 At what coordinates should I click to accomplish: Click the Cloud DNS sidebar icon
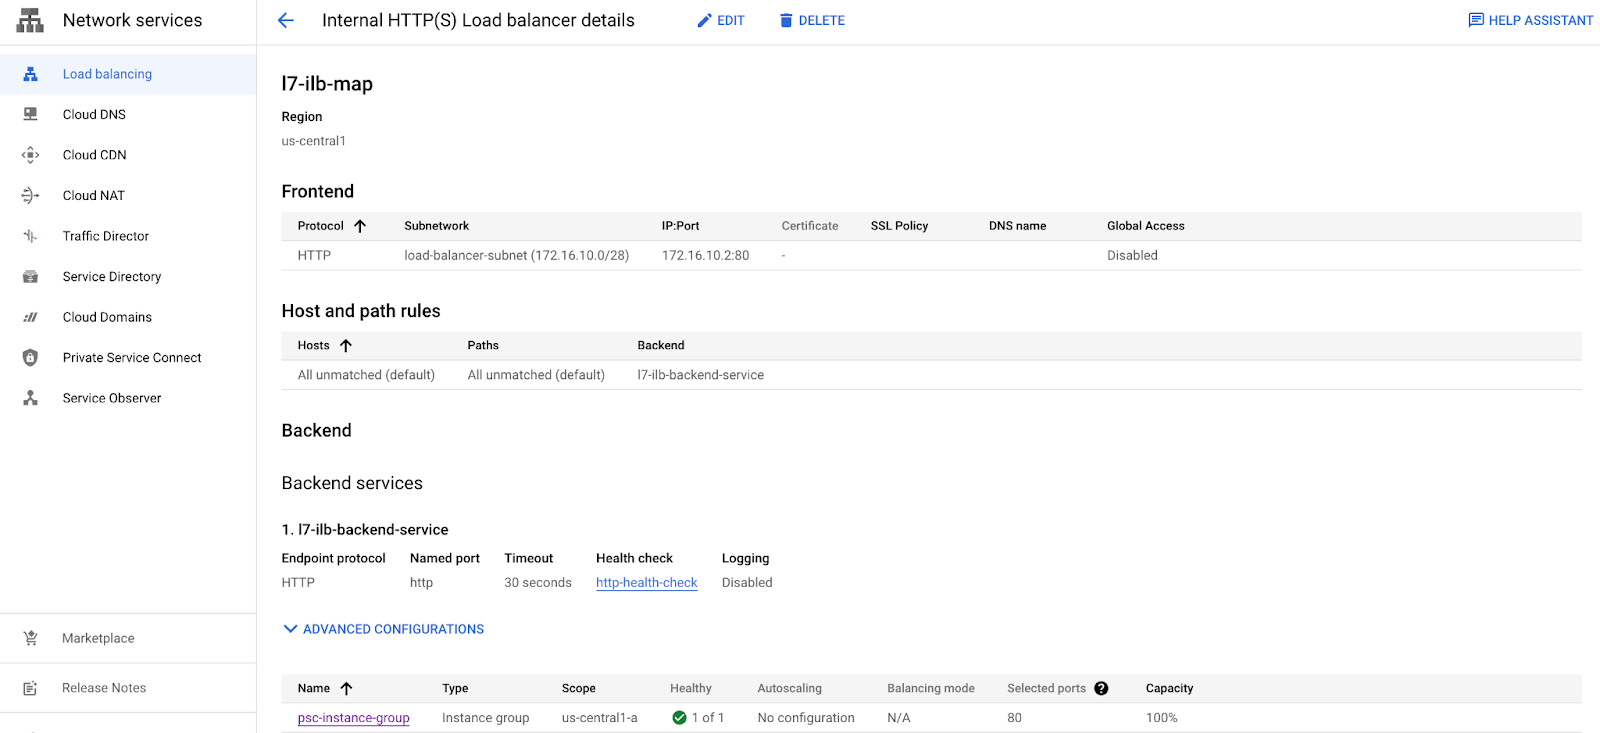30,115
